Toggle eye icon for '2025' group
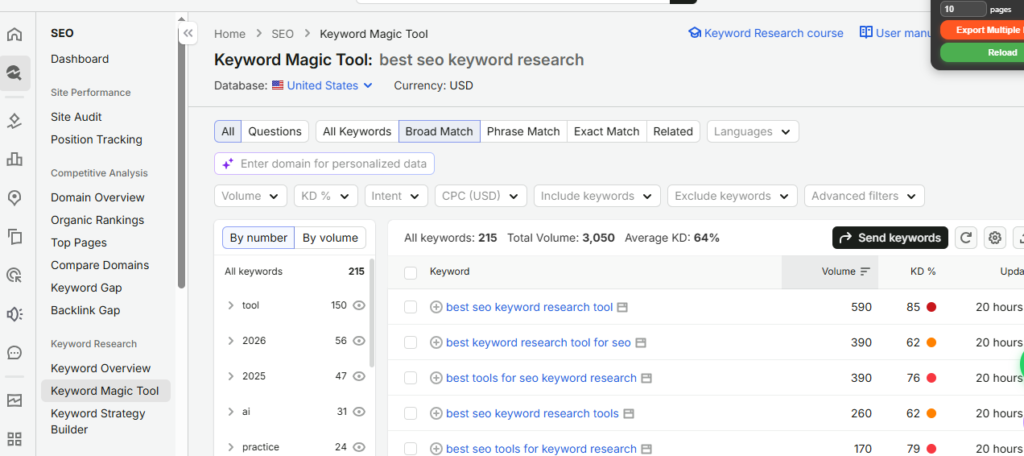1024x456 pixels. [359, 376]
